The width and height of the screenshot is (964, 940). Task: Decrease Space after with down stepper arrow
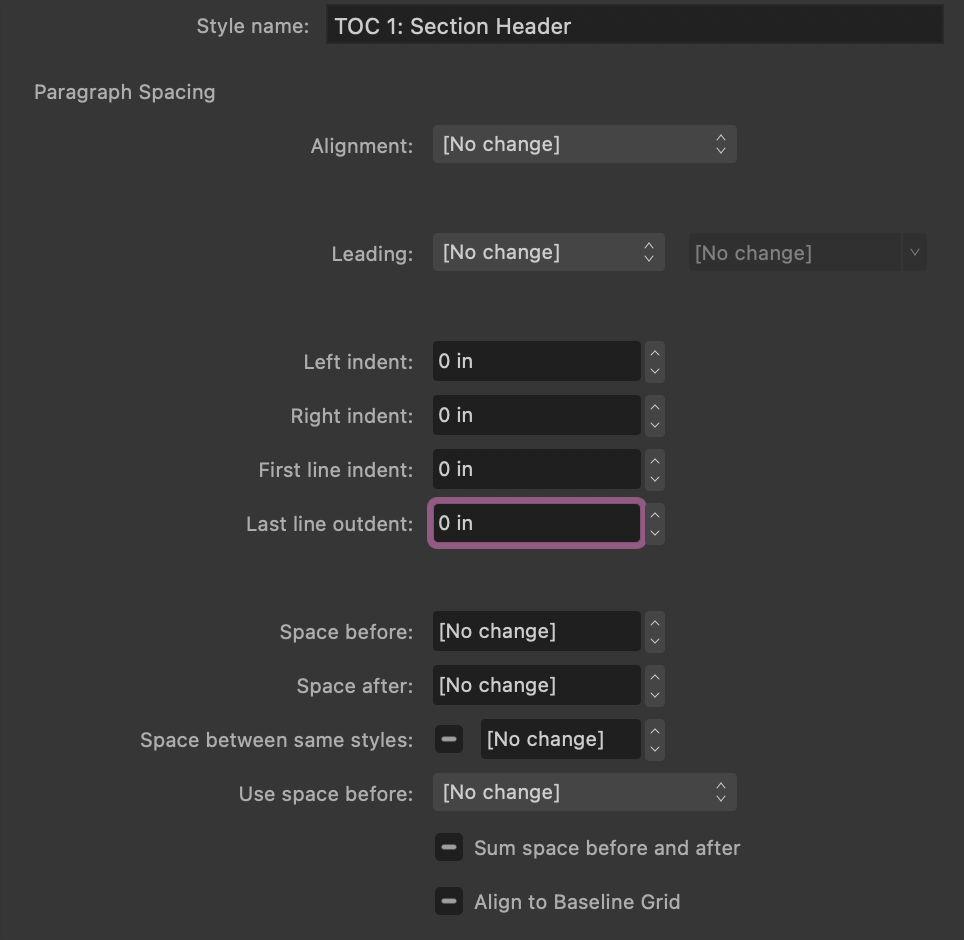[x=655, y=695]
